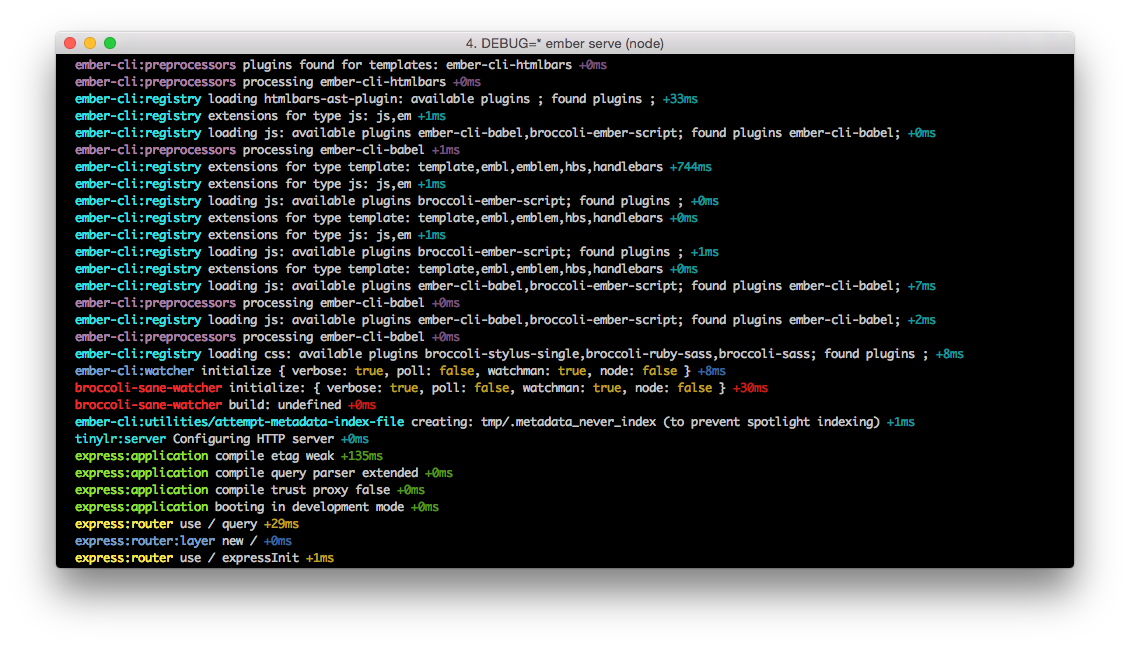The width and height of the screenshot is (1130, 648).
Task: Click the "express:router:layer" label
Action: [x=145, y=541]
